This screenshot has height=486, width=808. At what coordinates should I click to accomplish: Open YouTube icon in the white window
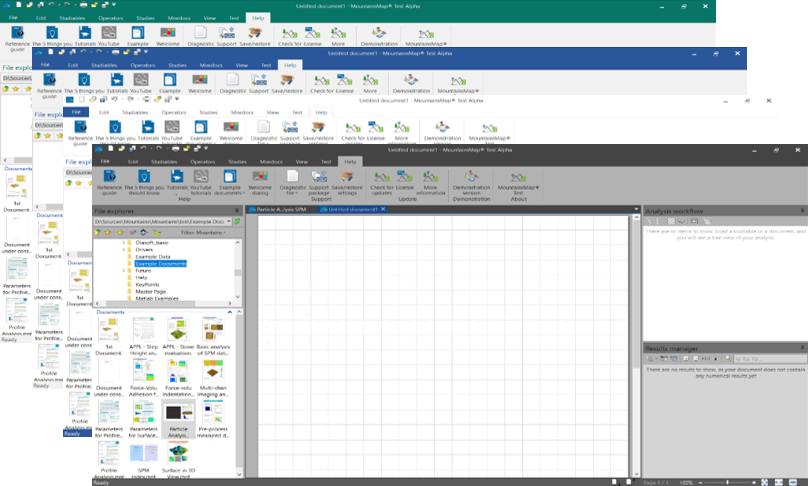point(172,127)
